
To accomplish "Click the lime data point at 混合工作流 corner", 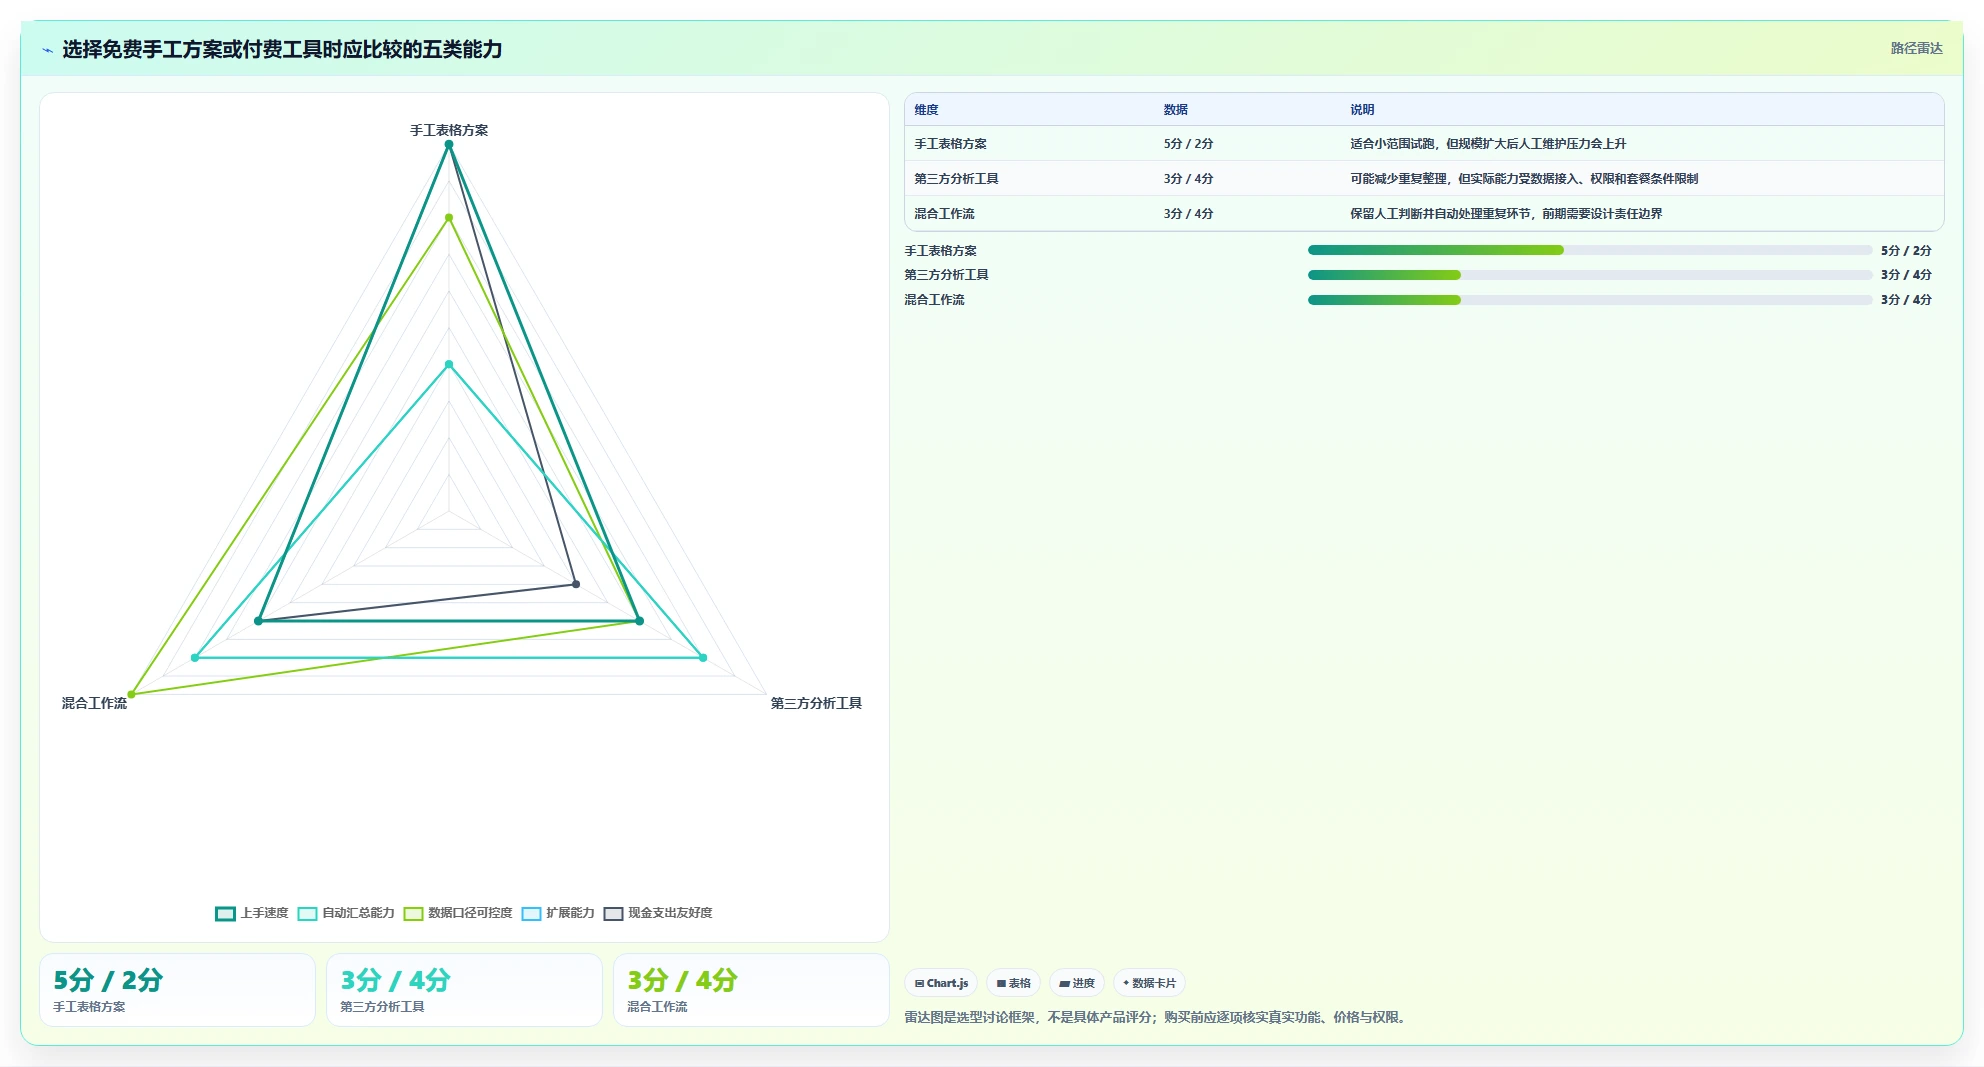I will tap(131, 694).
